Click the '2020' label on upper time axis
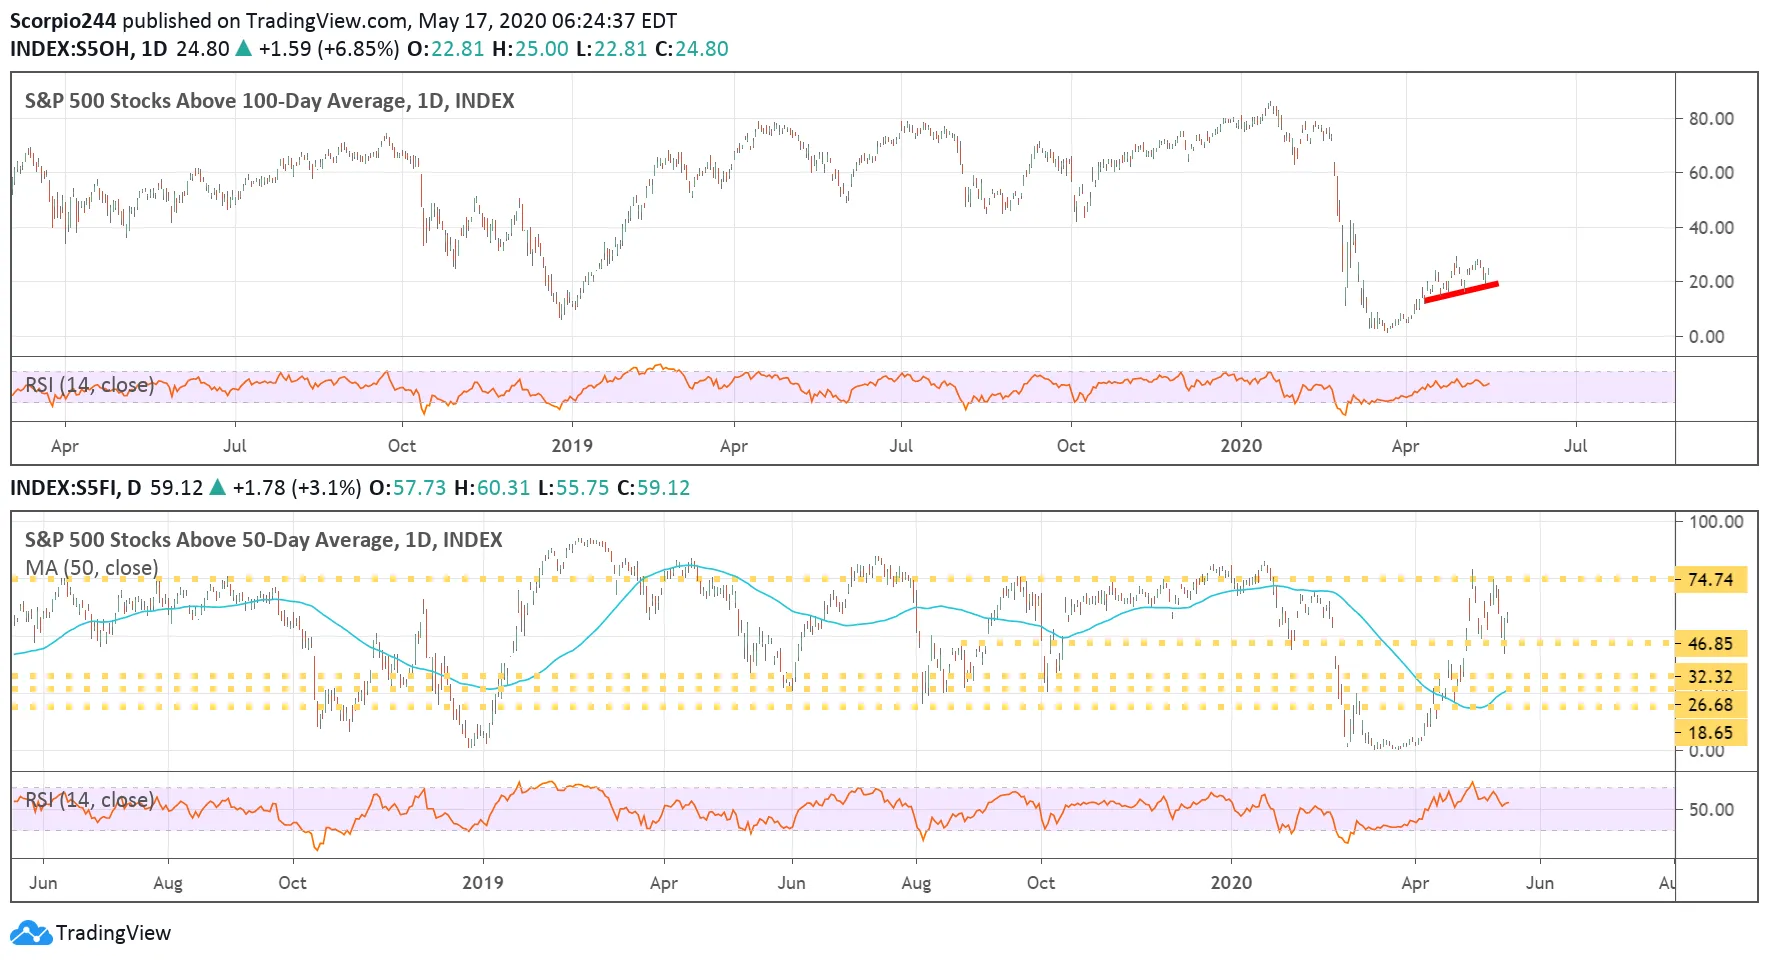This screenshot has height=963, width=1769. (1241, 446)
